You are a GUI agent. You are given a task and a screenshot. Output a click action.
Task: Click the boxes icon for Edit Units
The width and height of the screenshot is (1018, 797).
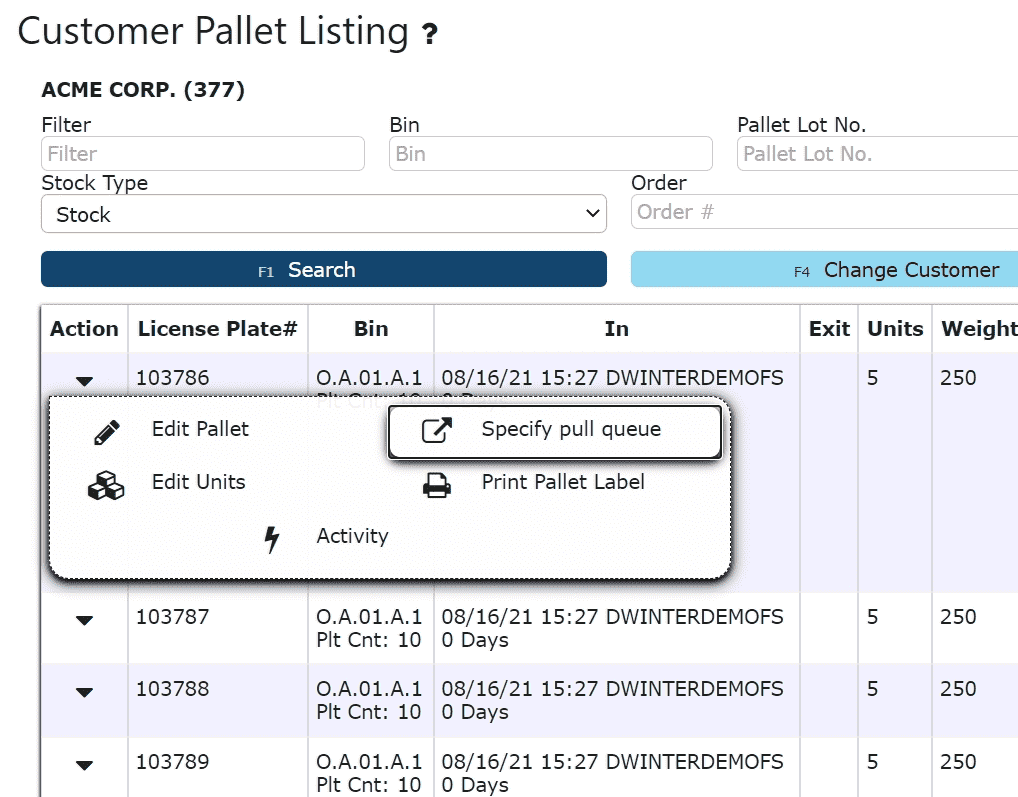click(106, 485)
